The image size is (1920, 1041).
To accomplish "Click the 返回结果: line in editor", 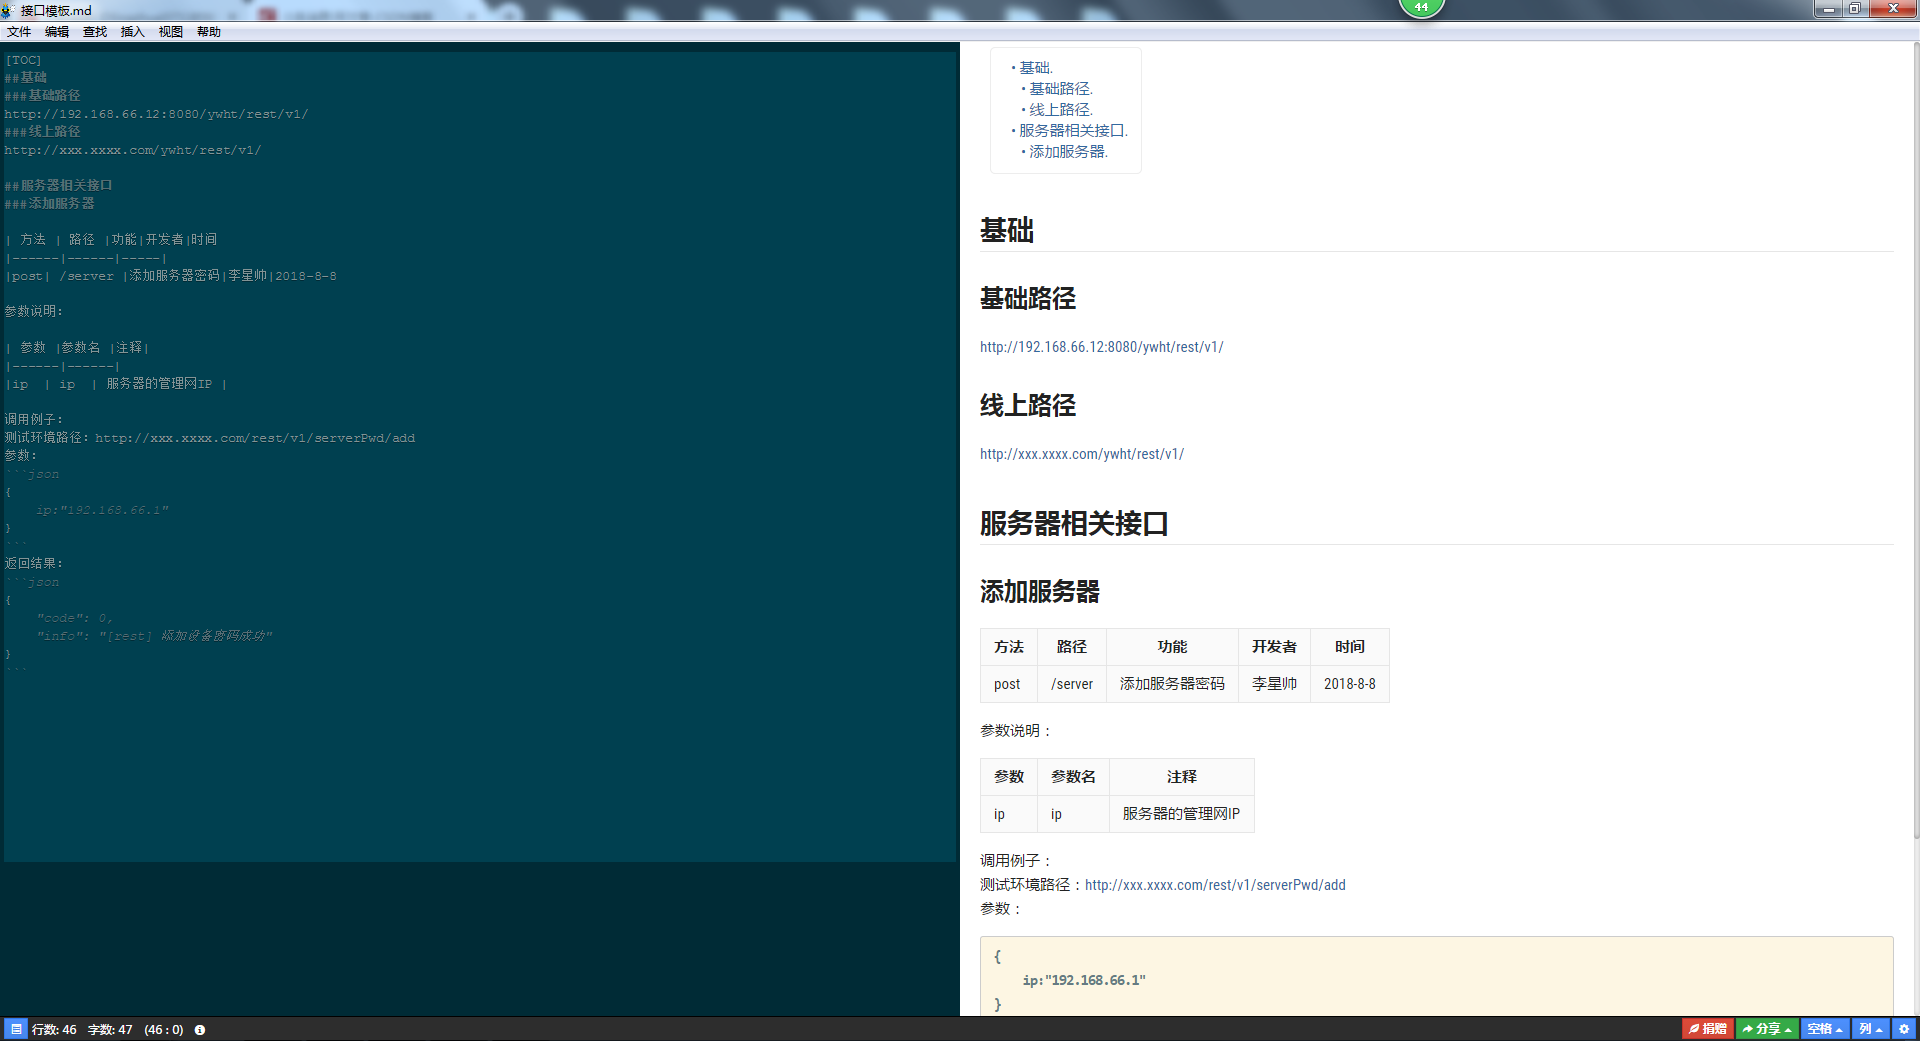I will 34,564.
